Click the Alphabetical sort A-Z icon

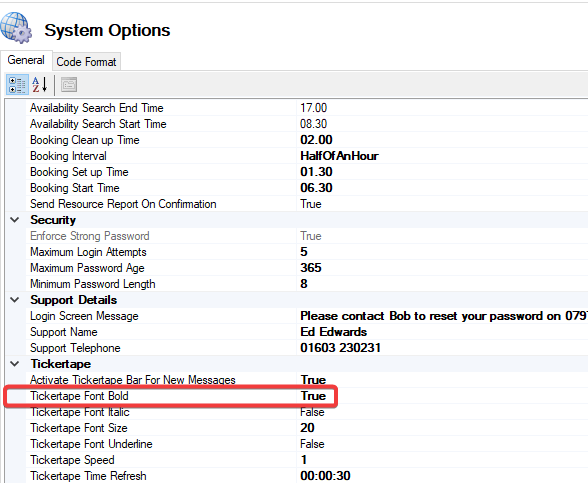[x=39, y=85]
